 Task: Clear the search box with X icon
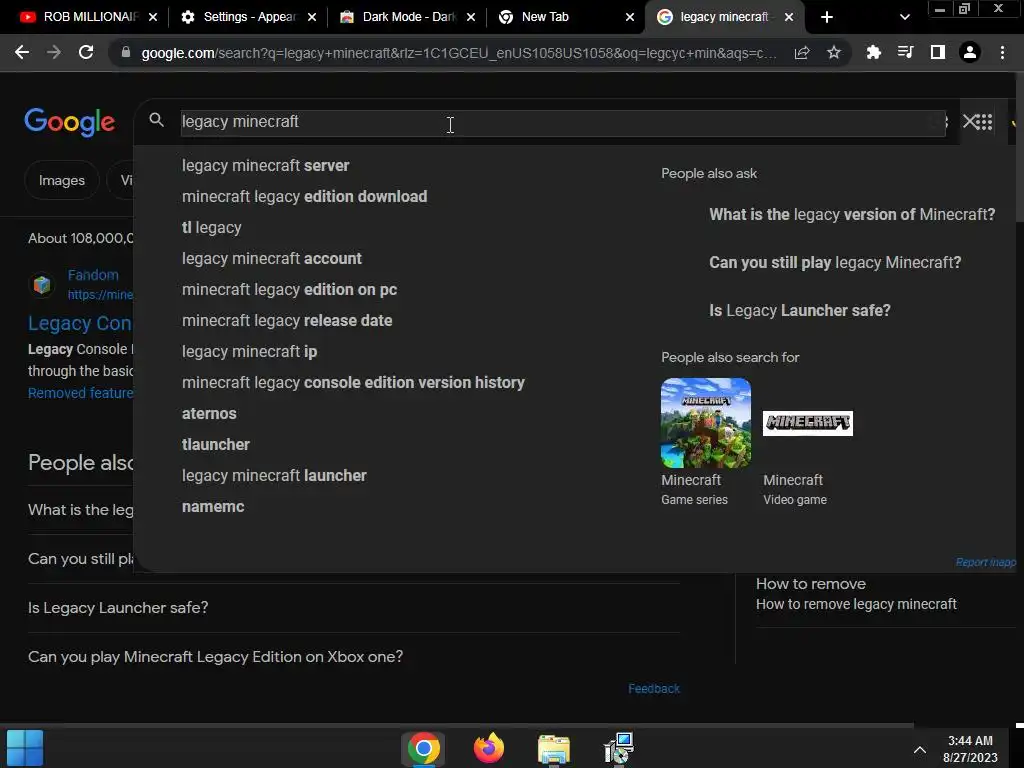coord(970,121)
